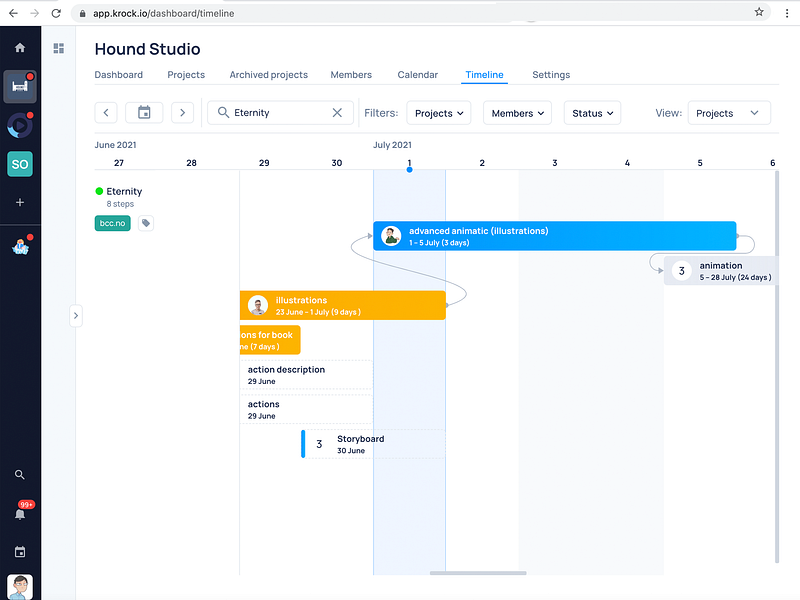This screenshot has height=600, width=800.
Task: Click the '8 steps' label under Eternity
Action: point(120,204)
